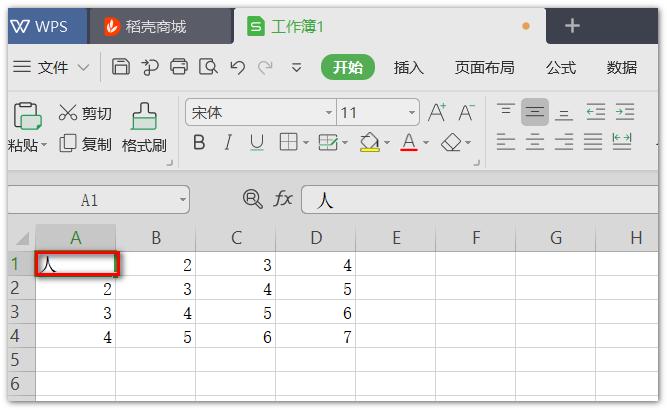Toggle Italic formatting
Viewport: 667px width, 410px height.
pos(228,142)
